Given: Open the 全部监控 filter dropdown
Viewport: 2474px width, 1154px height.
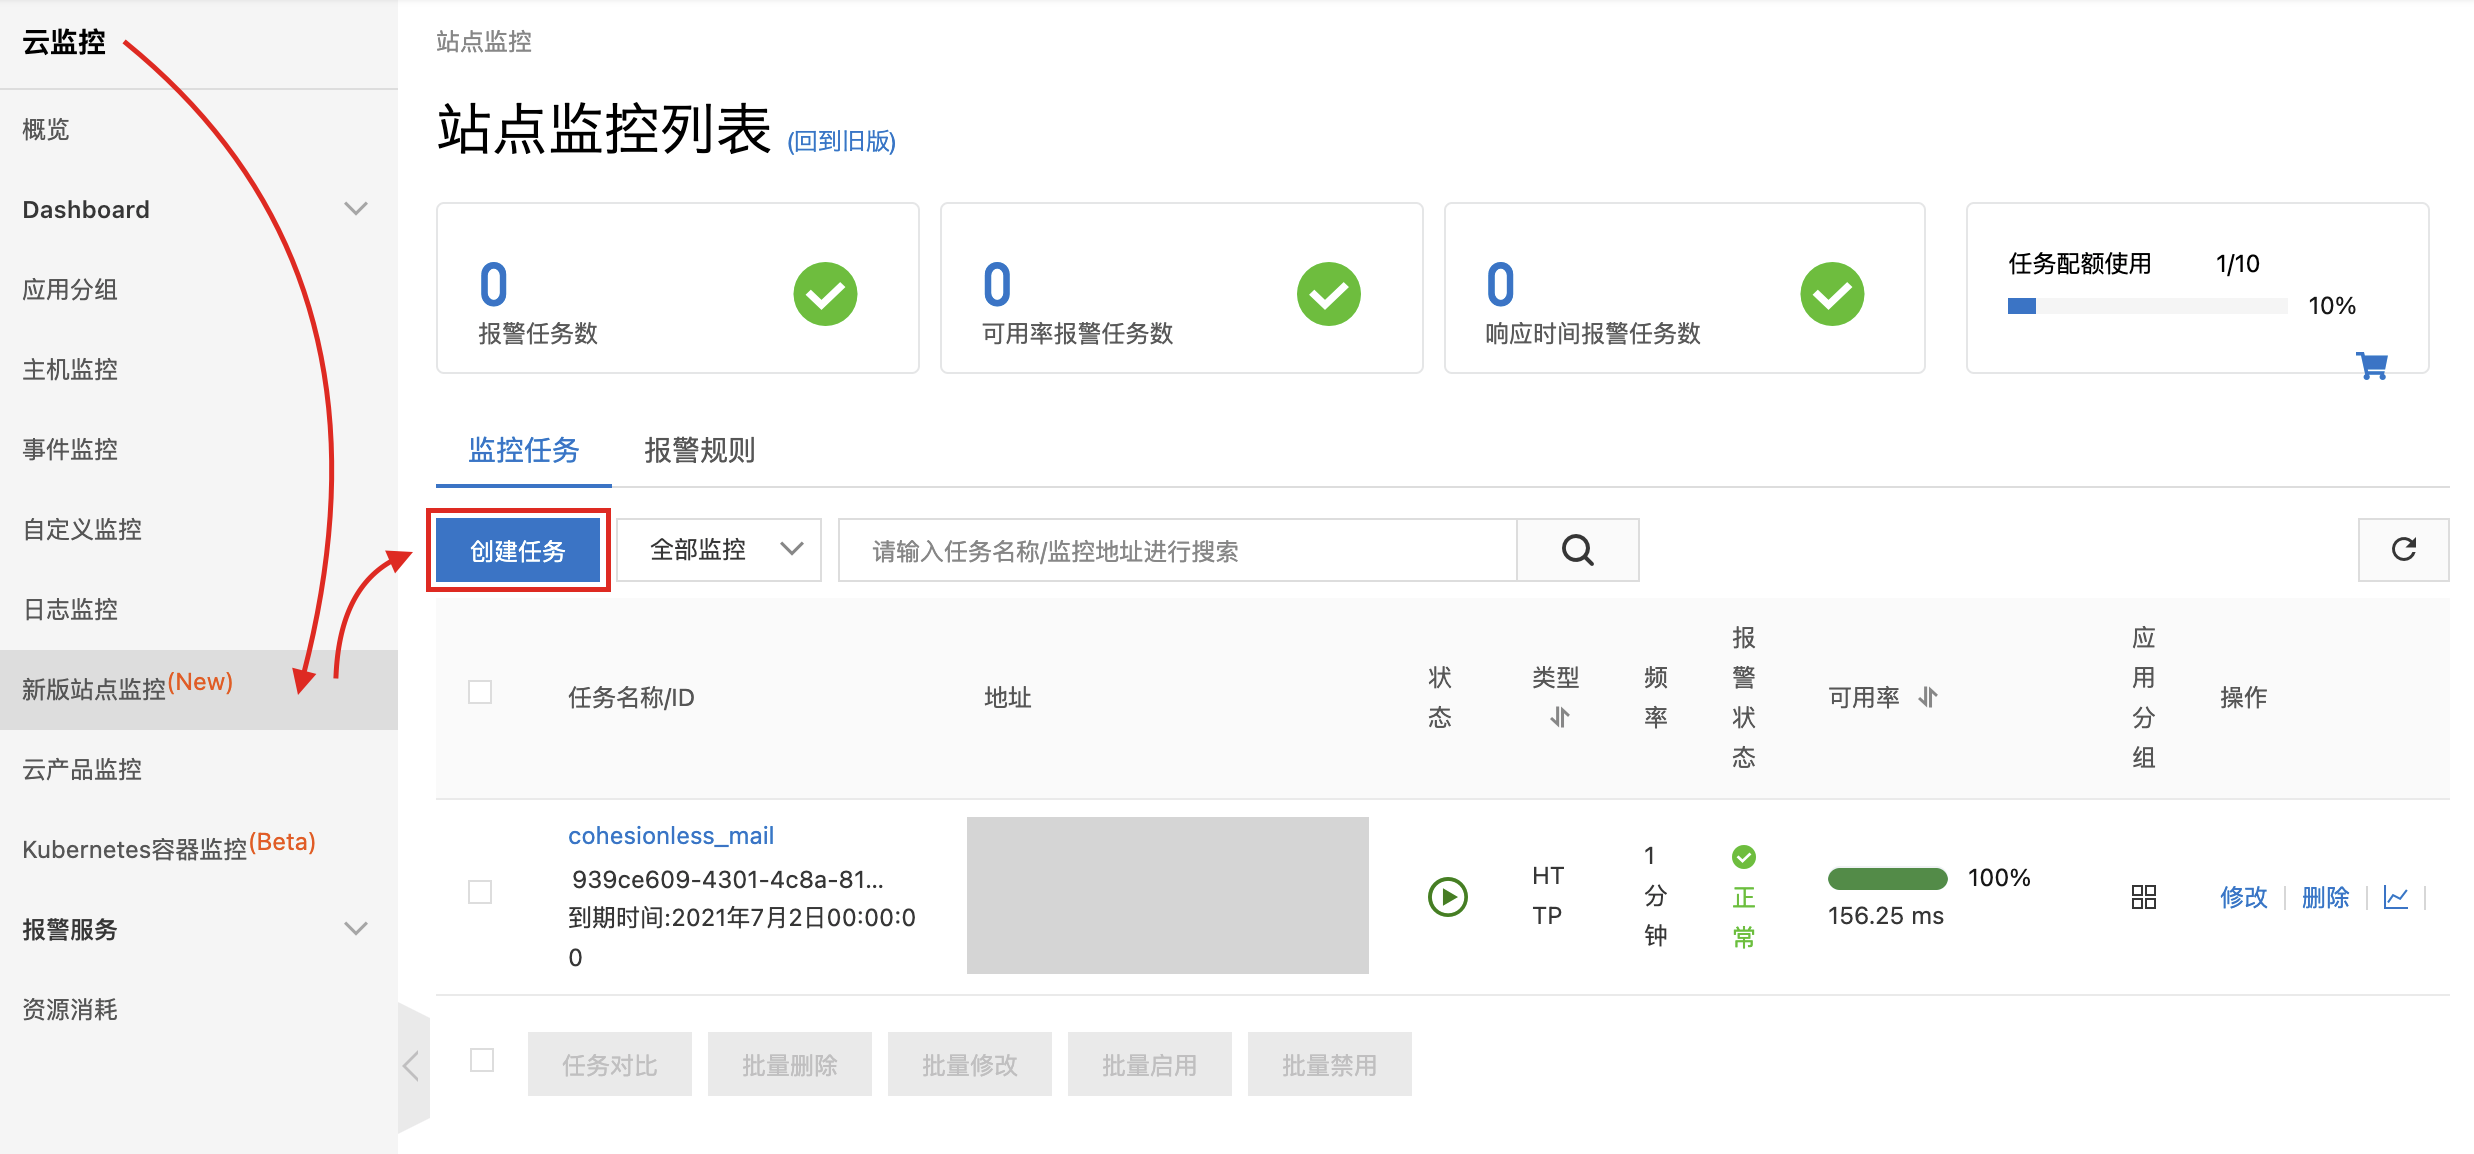Looking at the screenshot, I should click(719, 550).
